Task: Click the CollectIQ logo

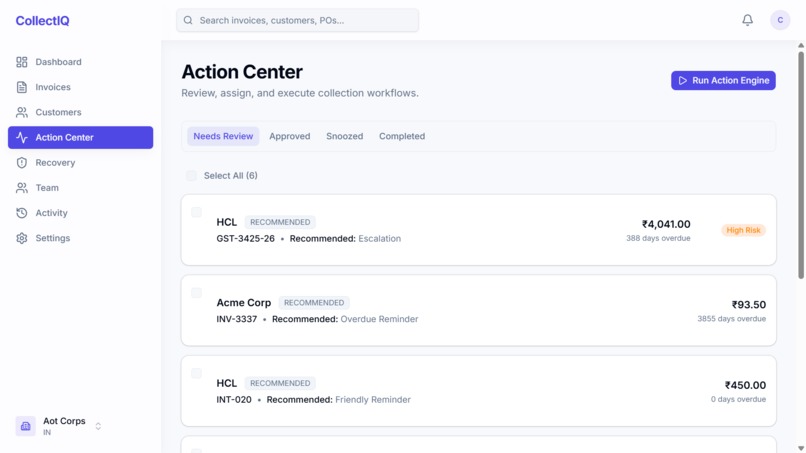Action: (x=42, y=21)
